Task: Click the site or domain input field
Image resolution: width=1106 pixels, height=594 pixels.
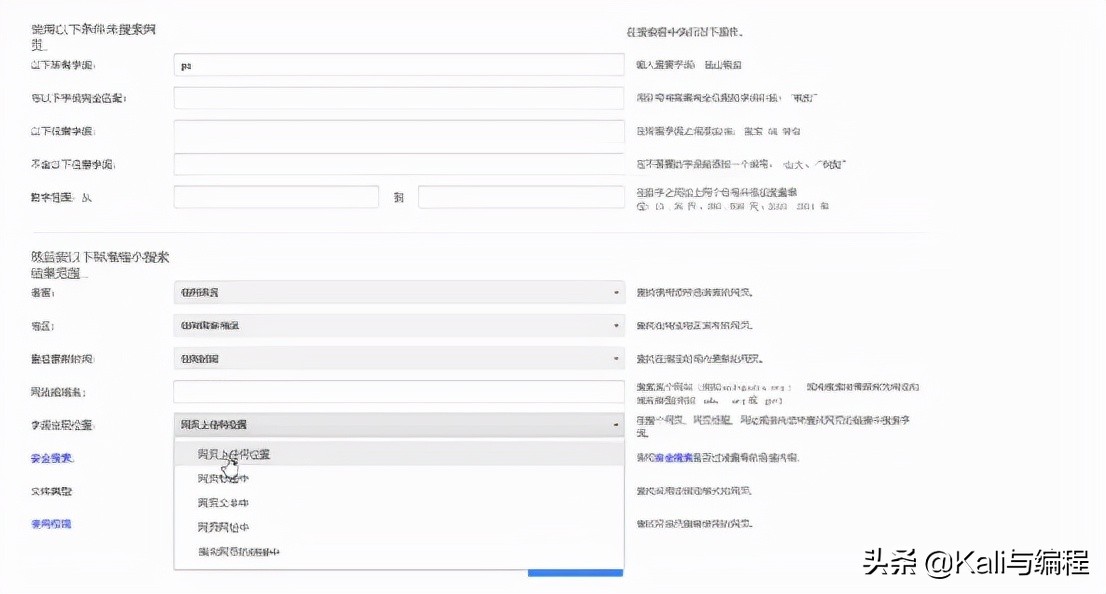Action: 399,392
